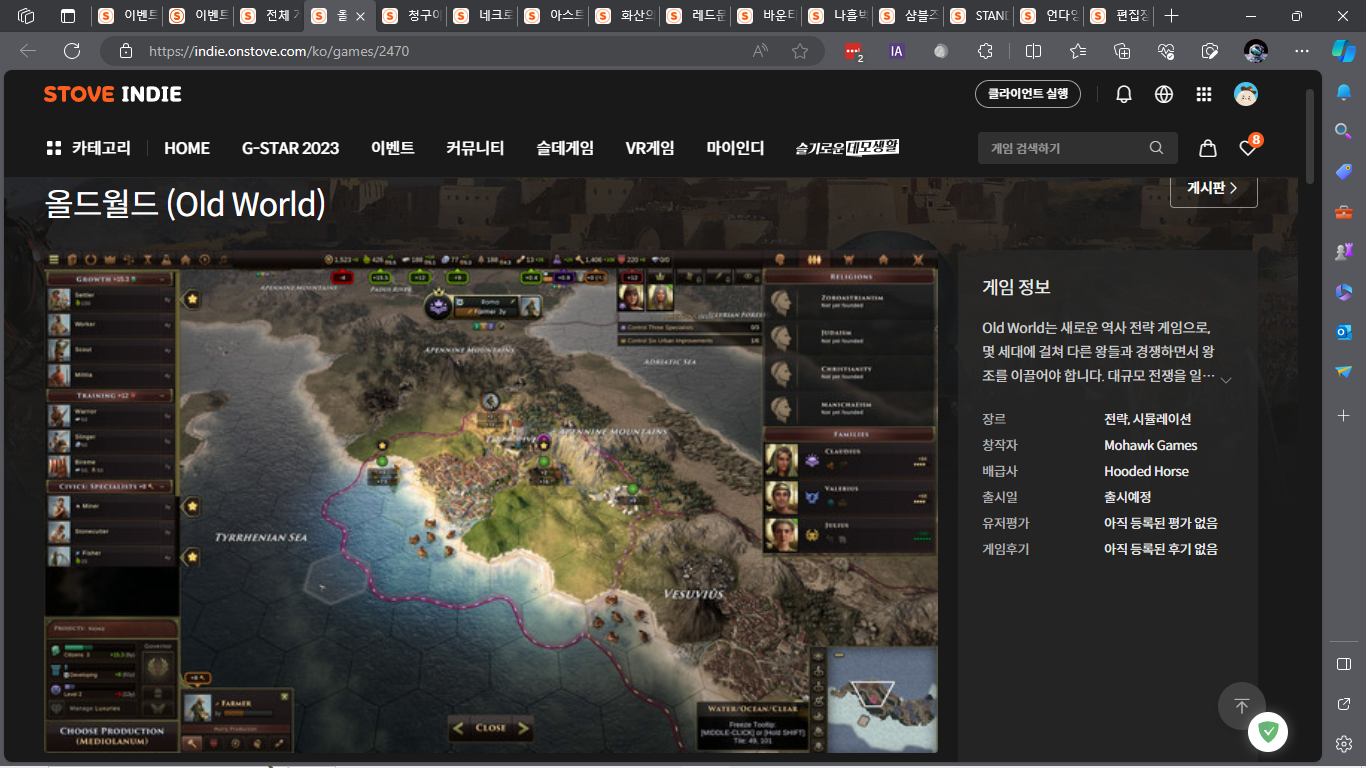The height and width of the screenshot is (768, 1366).
Task: Click the globe language icon
Action: 1164,94
